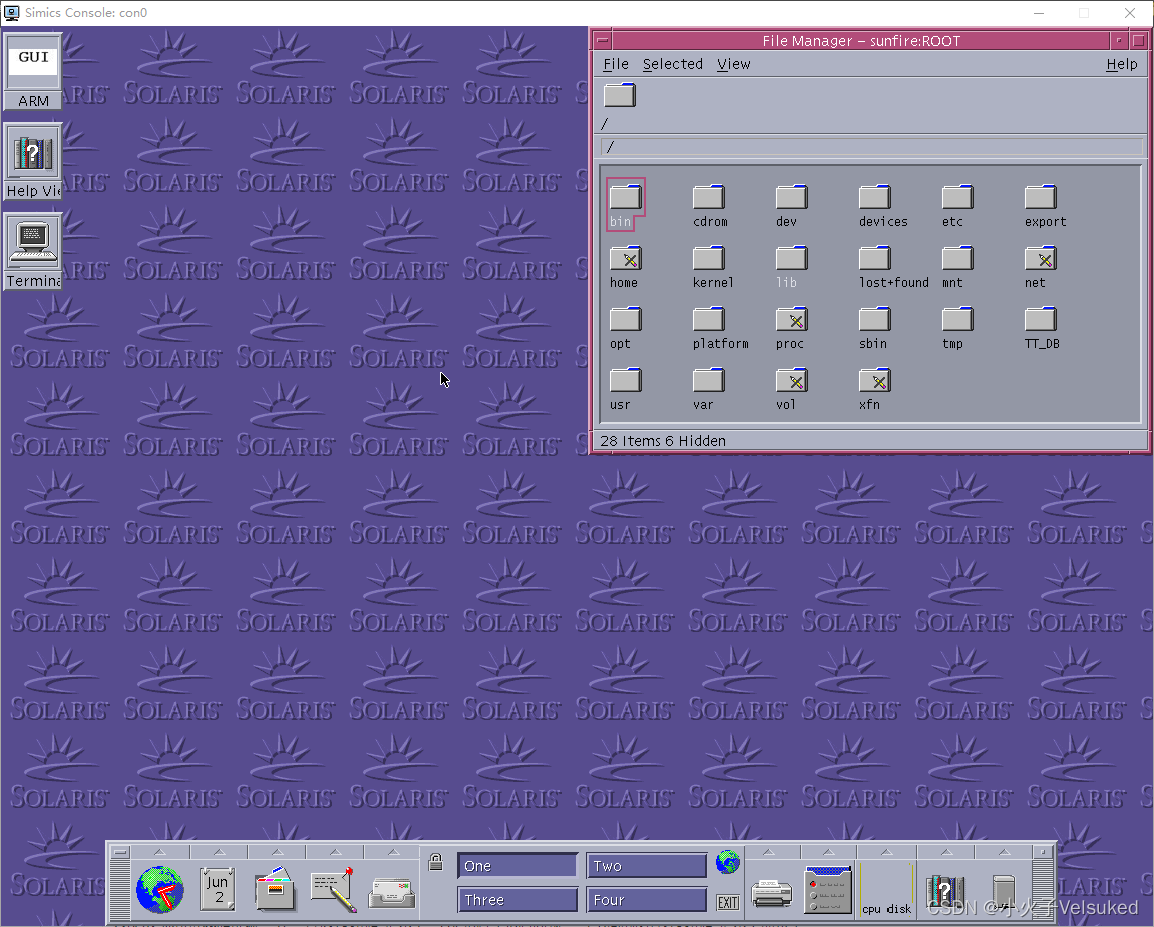Select the locked xfn folder icon
The width and height of the screenshot is (1154, 927).
[x=875, y=380]
